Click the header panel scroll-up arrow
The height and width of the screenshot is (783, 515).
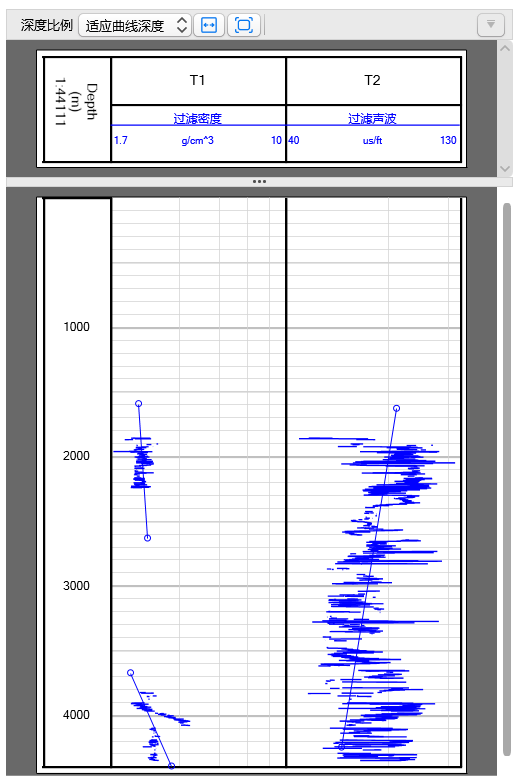click(x=505, y=48)
